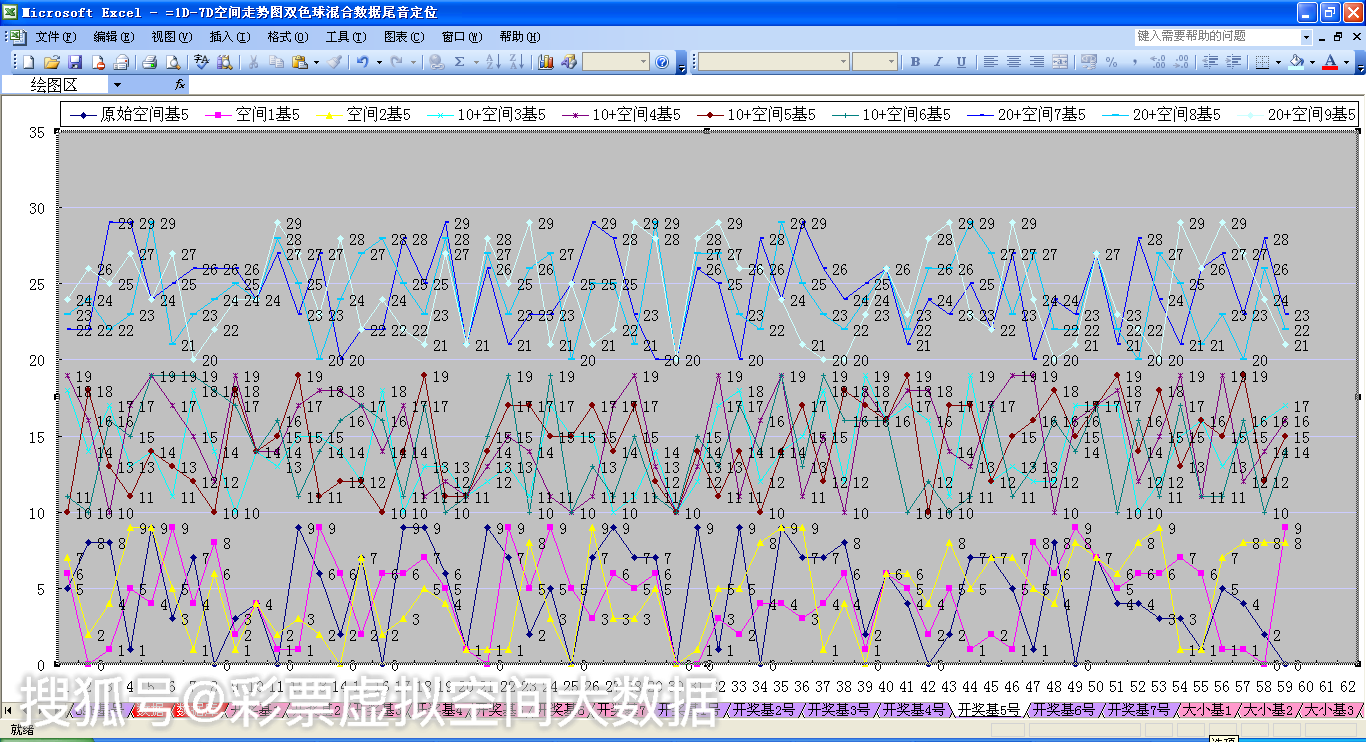Viewport: 1366px width, 742px height.
Task: Open the 文件(F) menu
Action: pos(56,37)
